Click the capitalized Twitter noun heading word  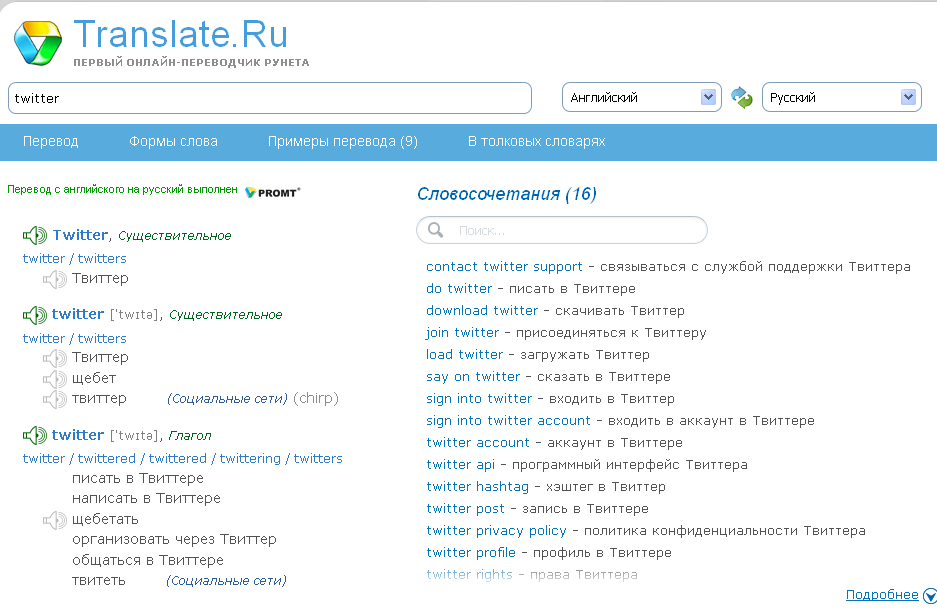pyautogui.click(x=81, y=235)
